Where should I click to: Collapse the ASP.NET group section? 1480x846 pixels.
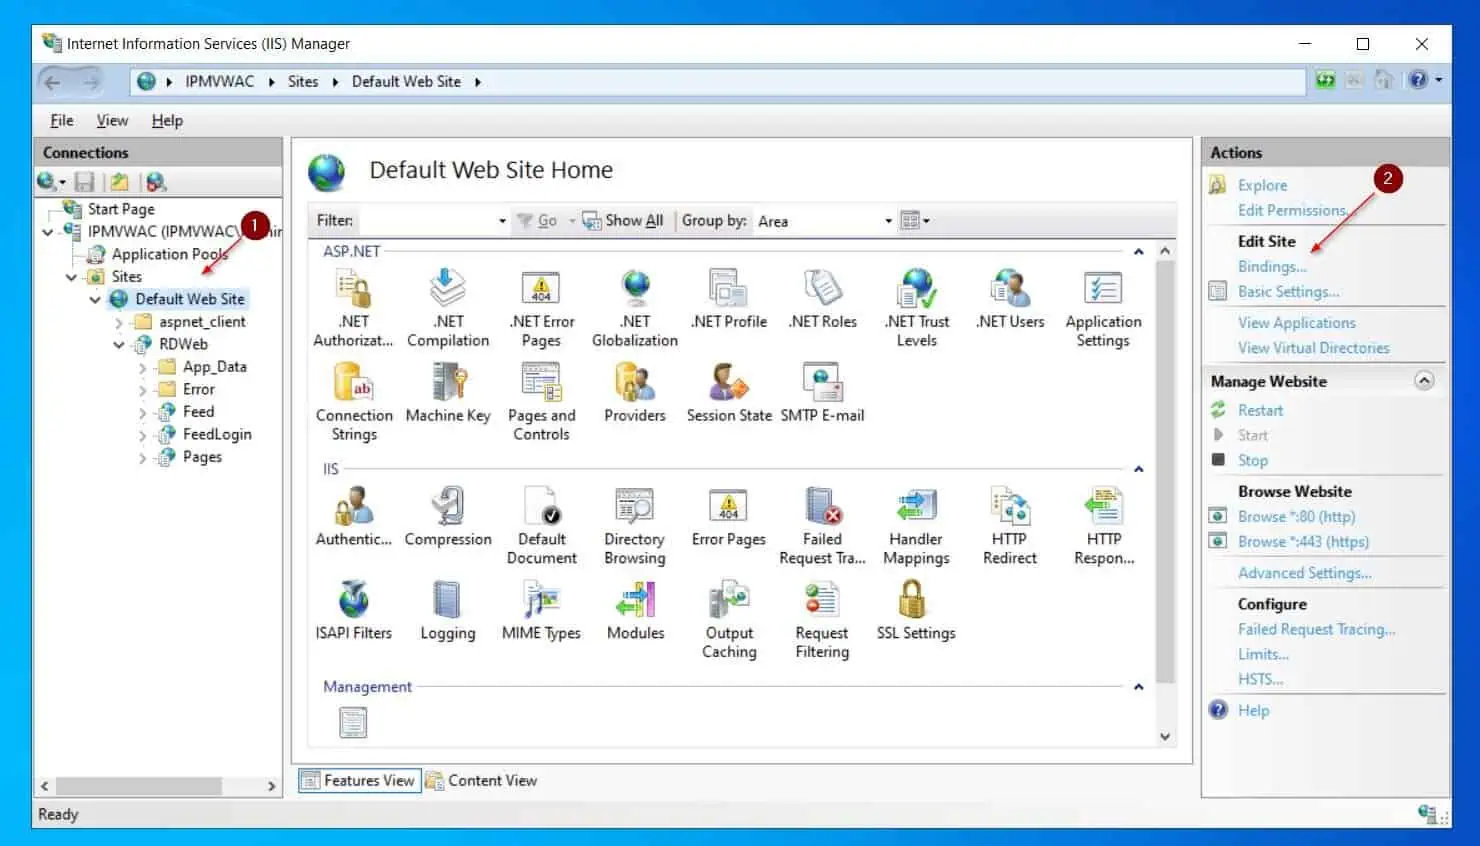click(1138, 252)
